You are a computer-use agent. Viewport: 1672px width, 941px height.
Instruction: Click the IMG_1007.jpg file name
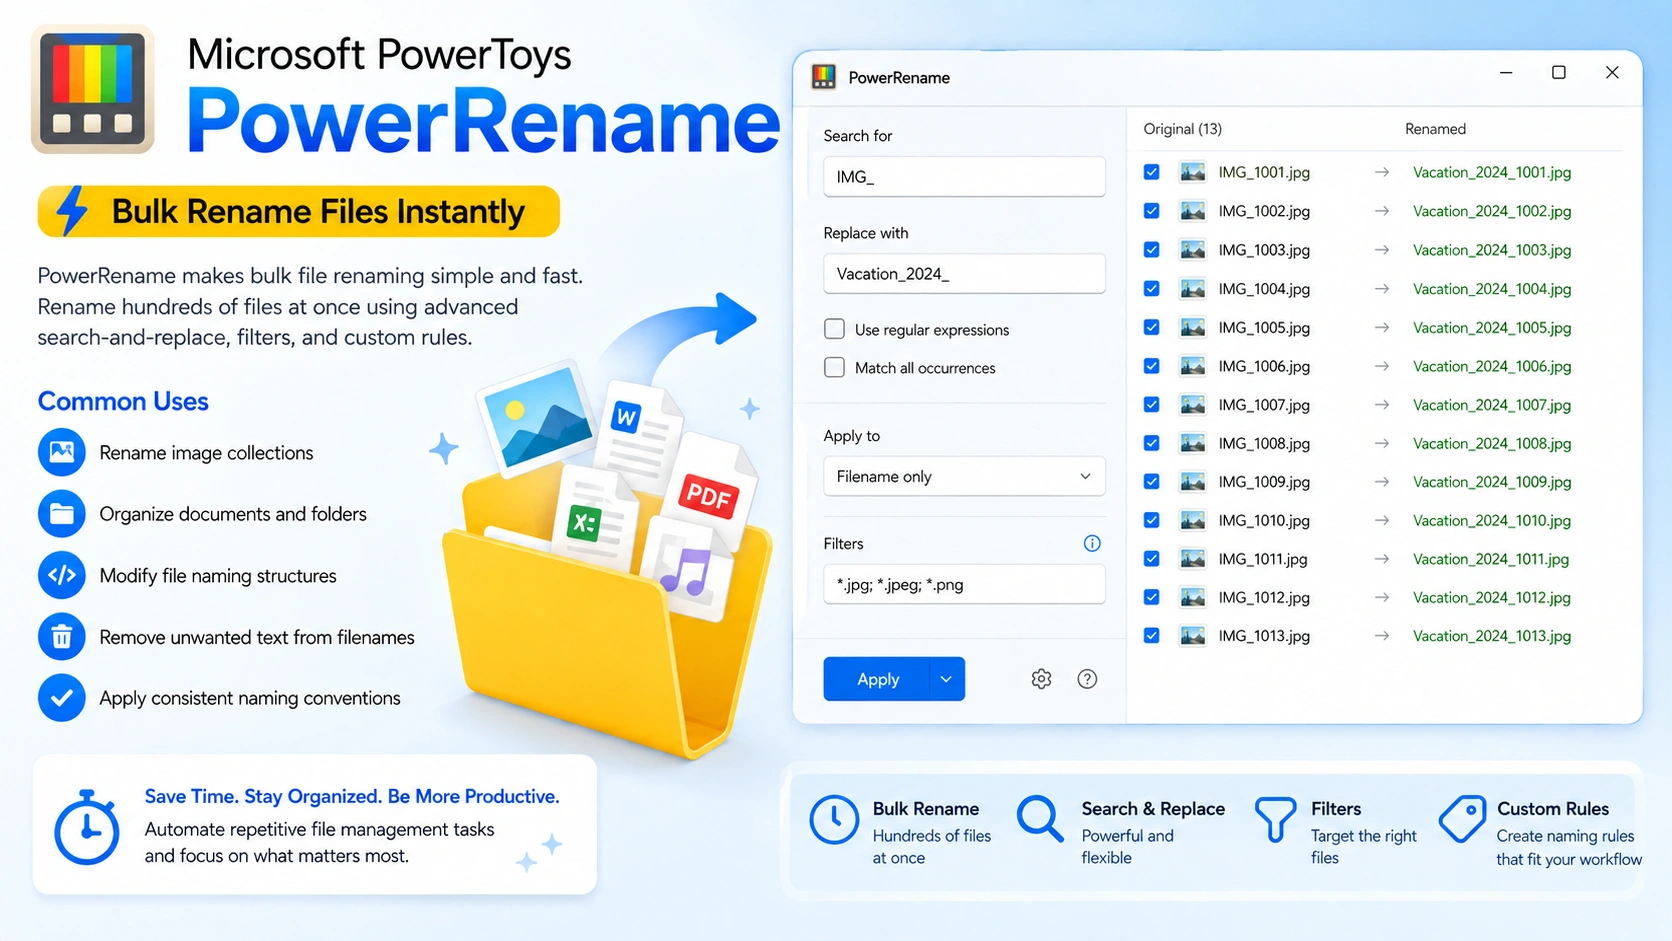(x=1264, y=405)
